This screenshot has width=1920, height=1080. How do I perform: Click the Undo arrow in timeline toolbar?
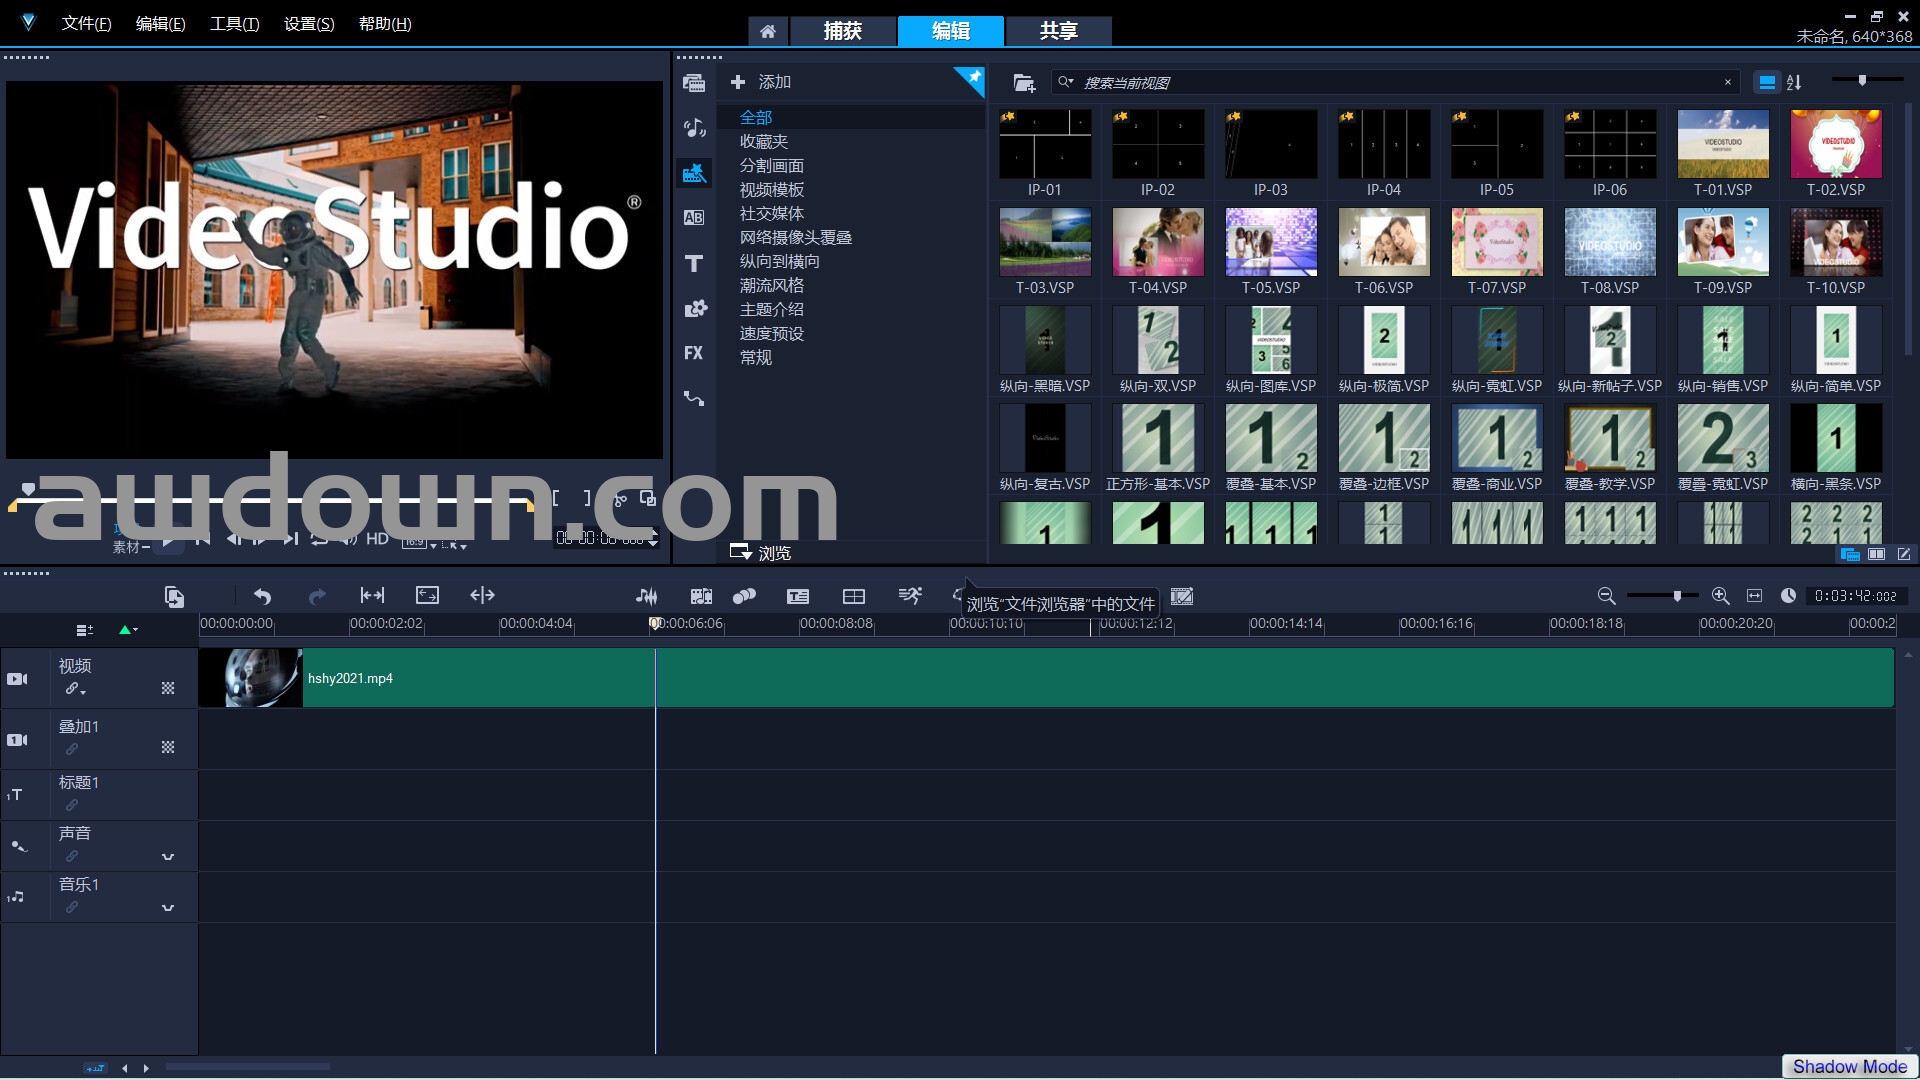pyautogui.click(x=262, y=596)
